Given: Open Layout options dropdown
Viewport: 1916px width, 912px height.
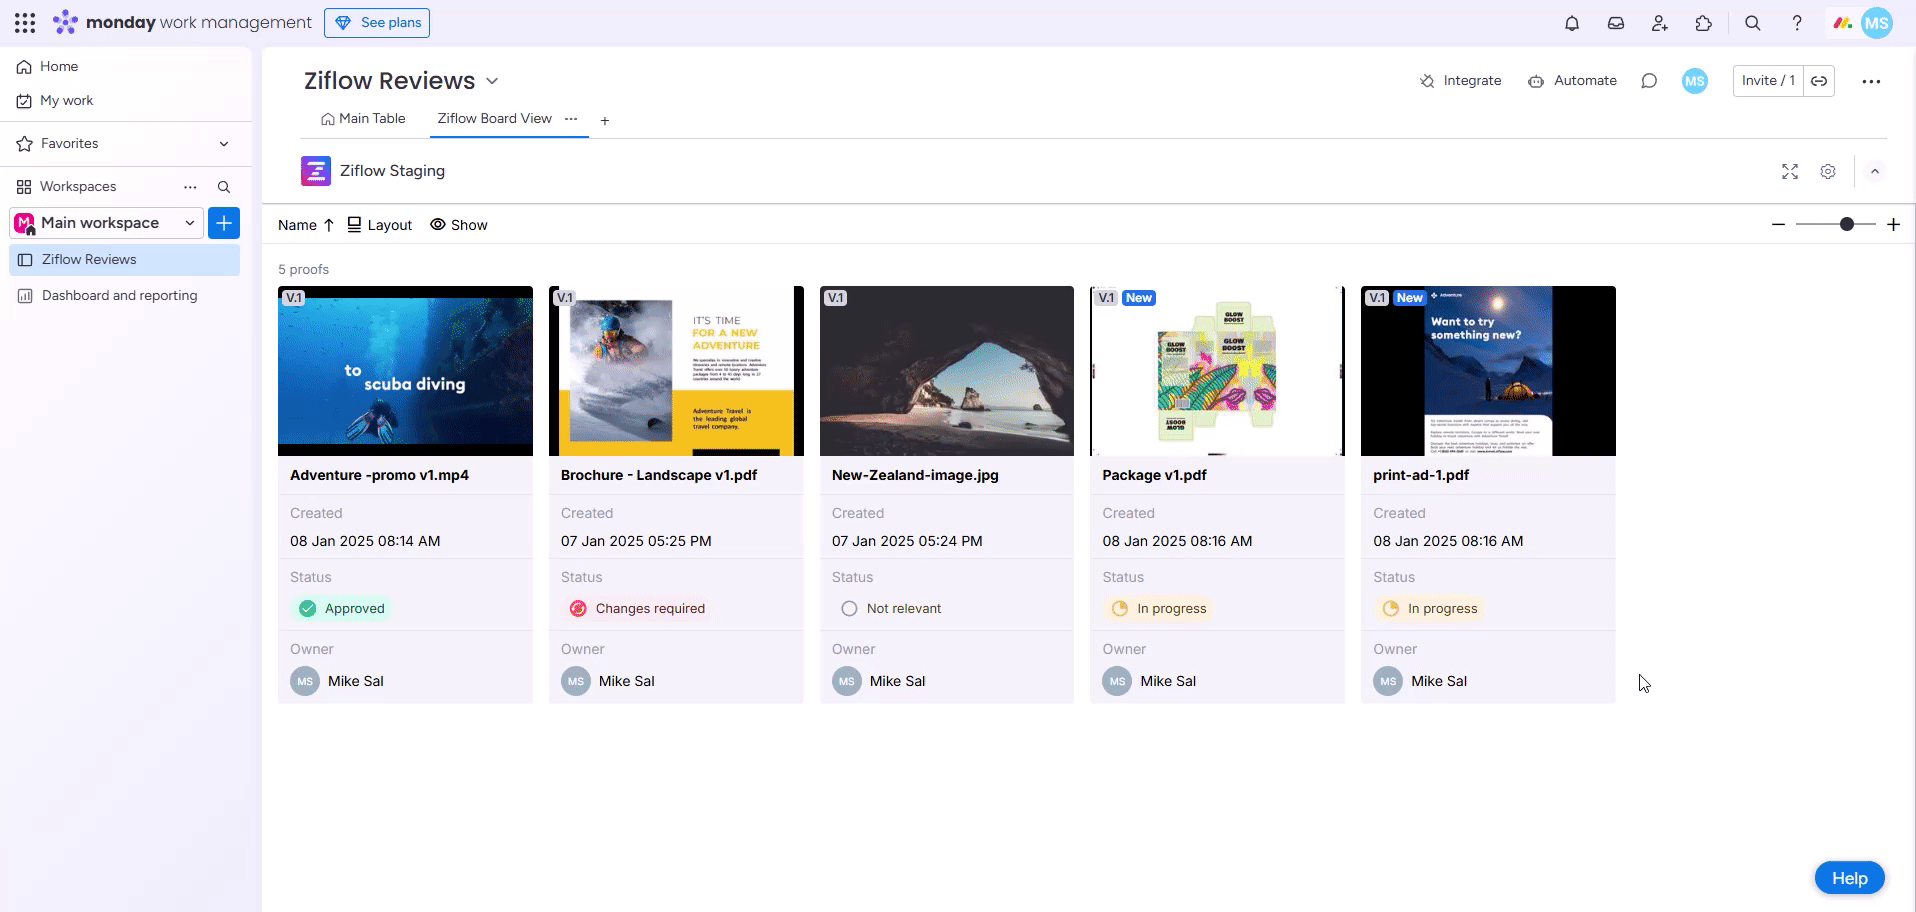Looking at the screenshot, I should pyautogui.click(x=380, y=225).
